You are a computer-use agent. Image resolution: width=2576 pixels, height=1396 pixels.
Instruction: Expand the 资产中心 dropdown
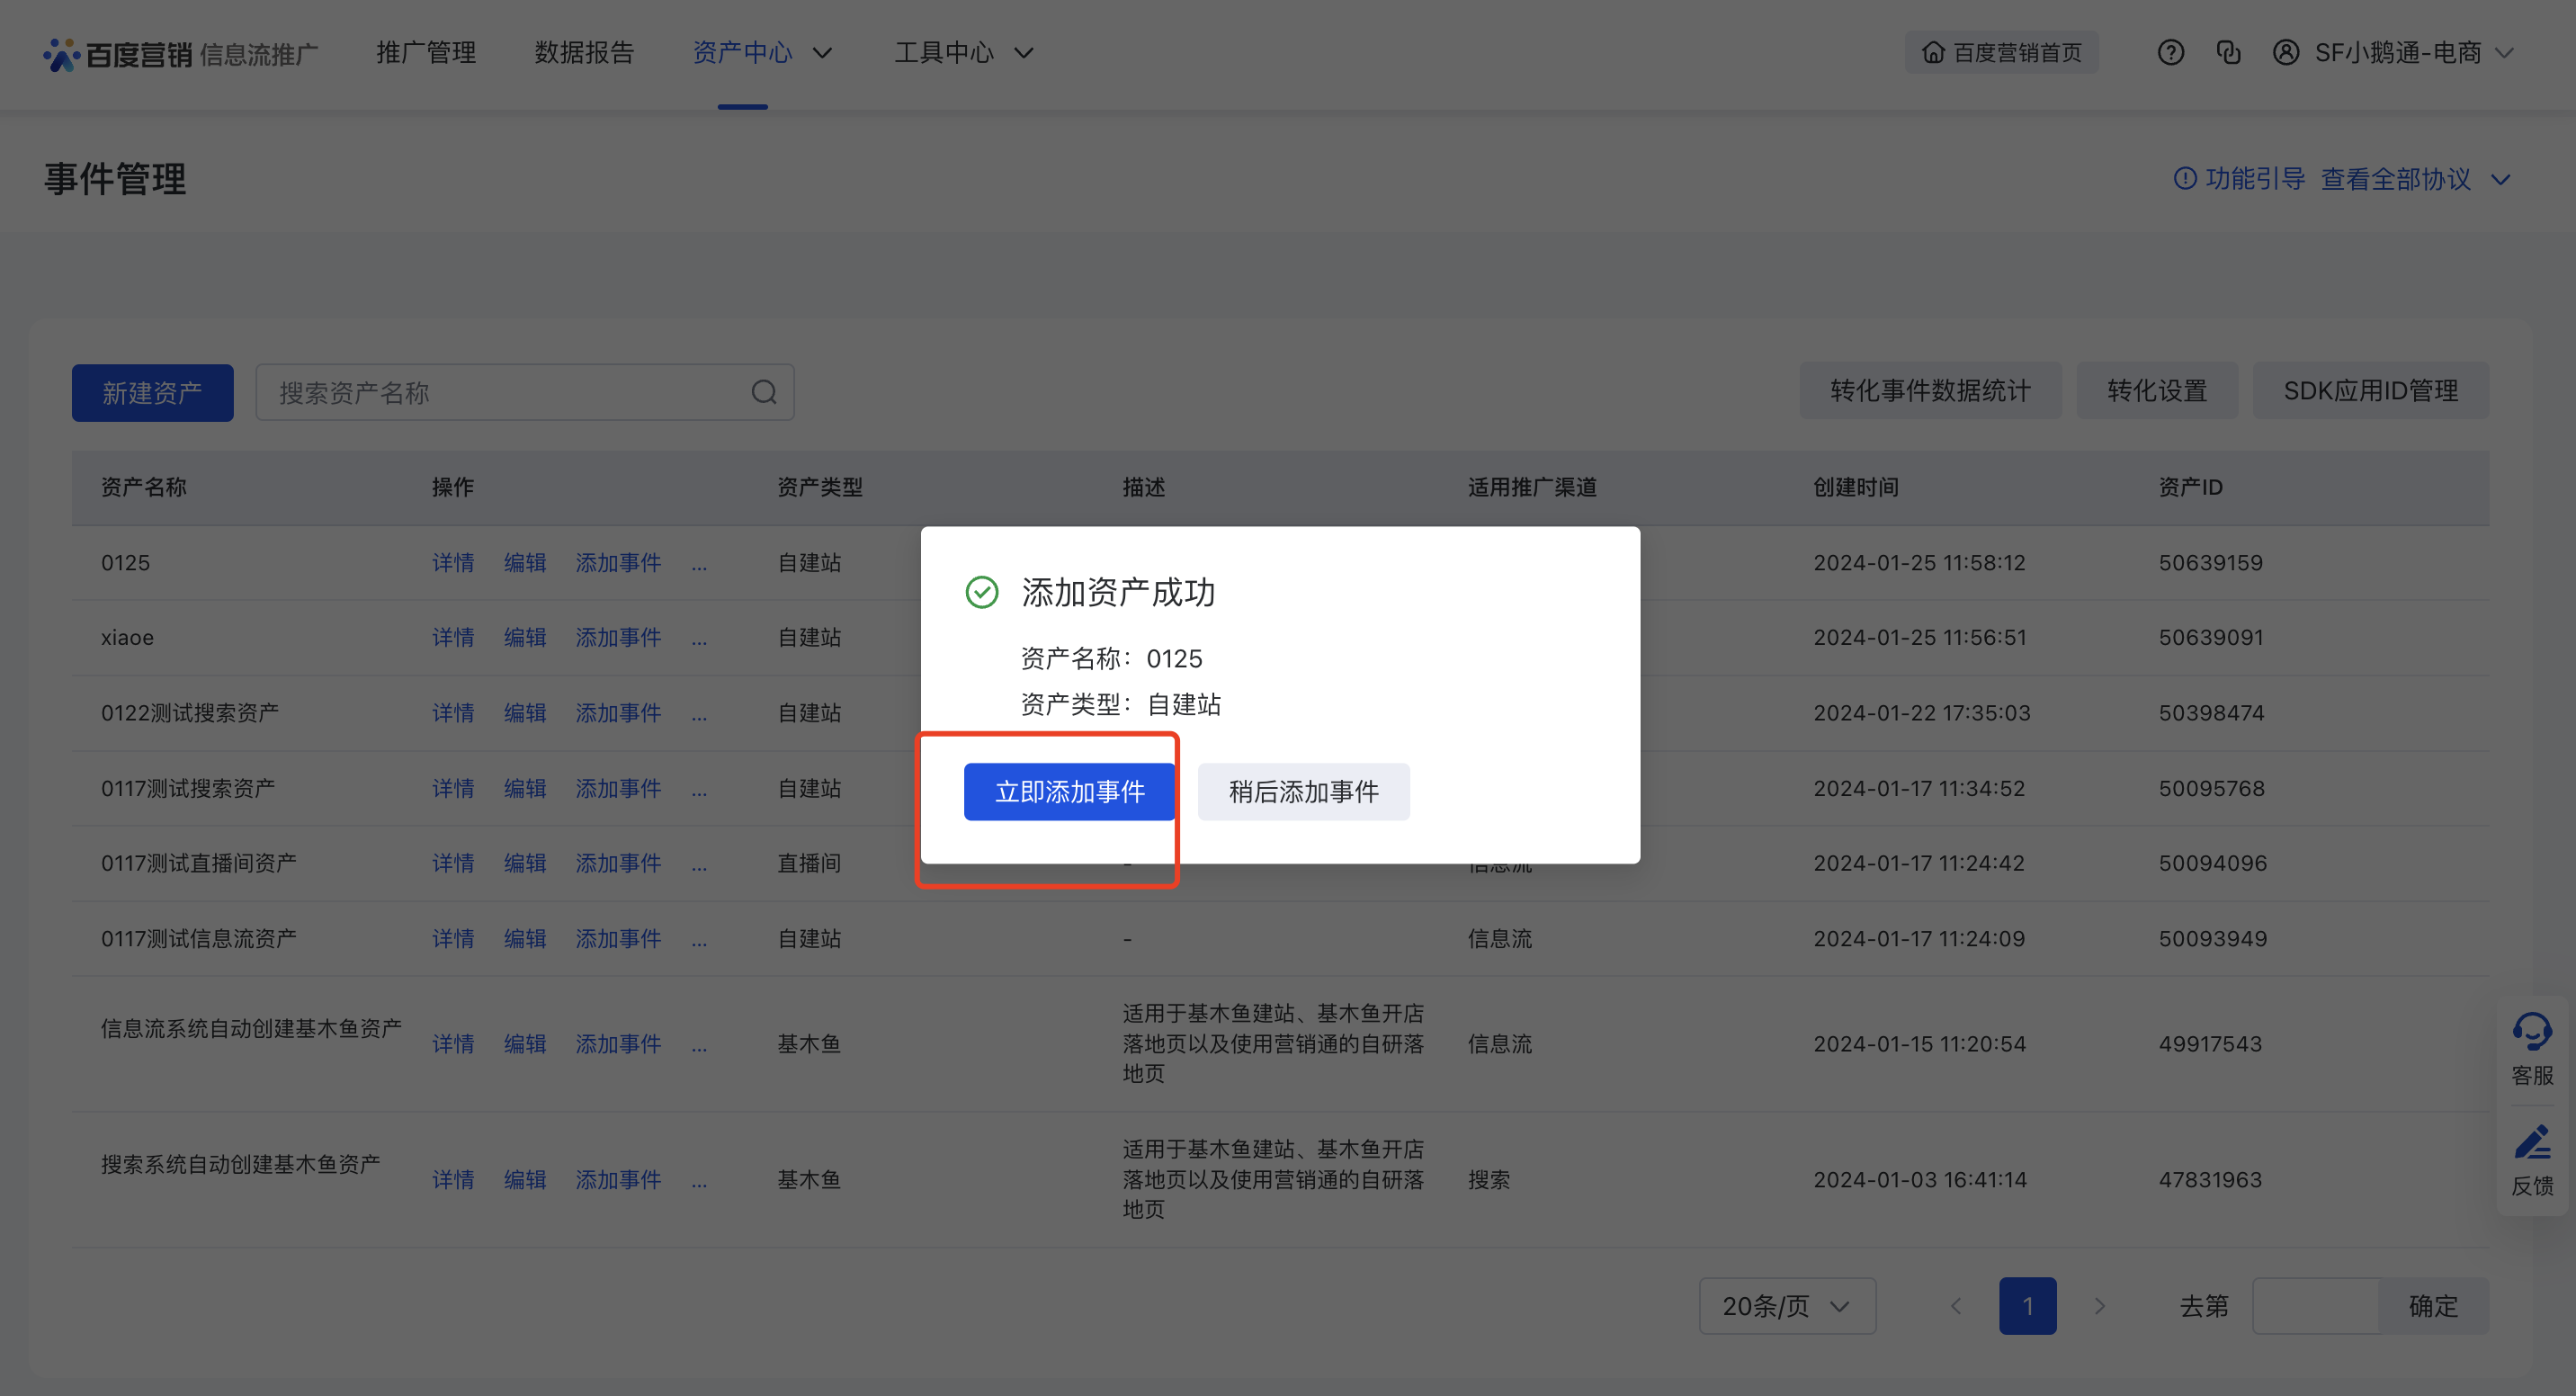click(822, 53)
